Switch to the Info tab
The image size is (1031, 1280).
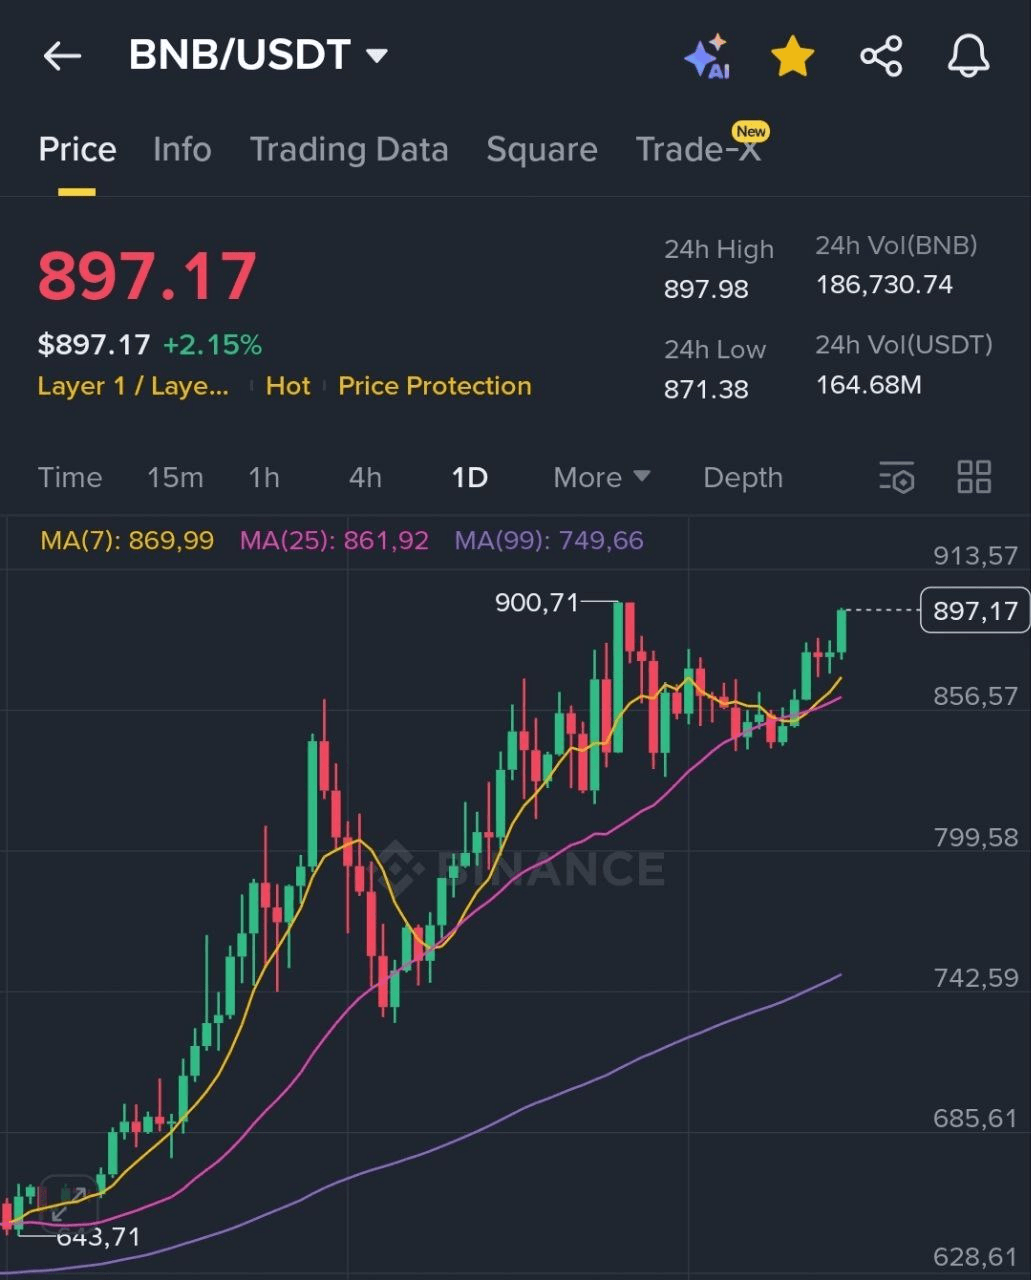pos(182,150)
